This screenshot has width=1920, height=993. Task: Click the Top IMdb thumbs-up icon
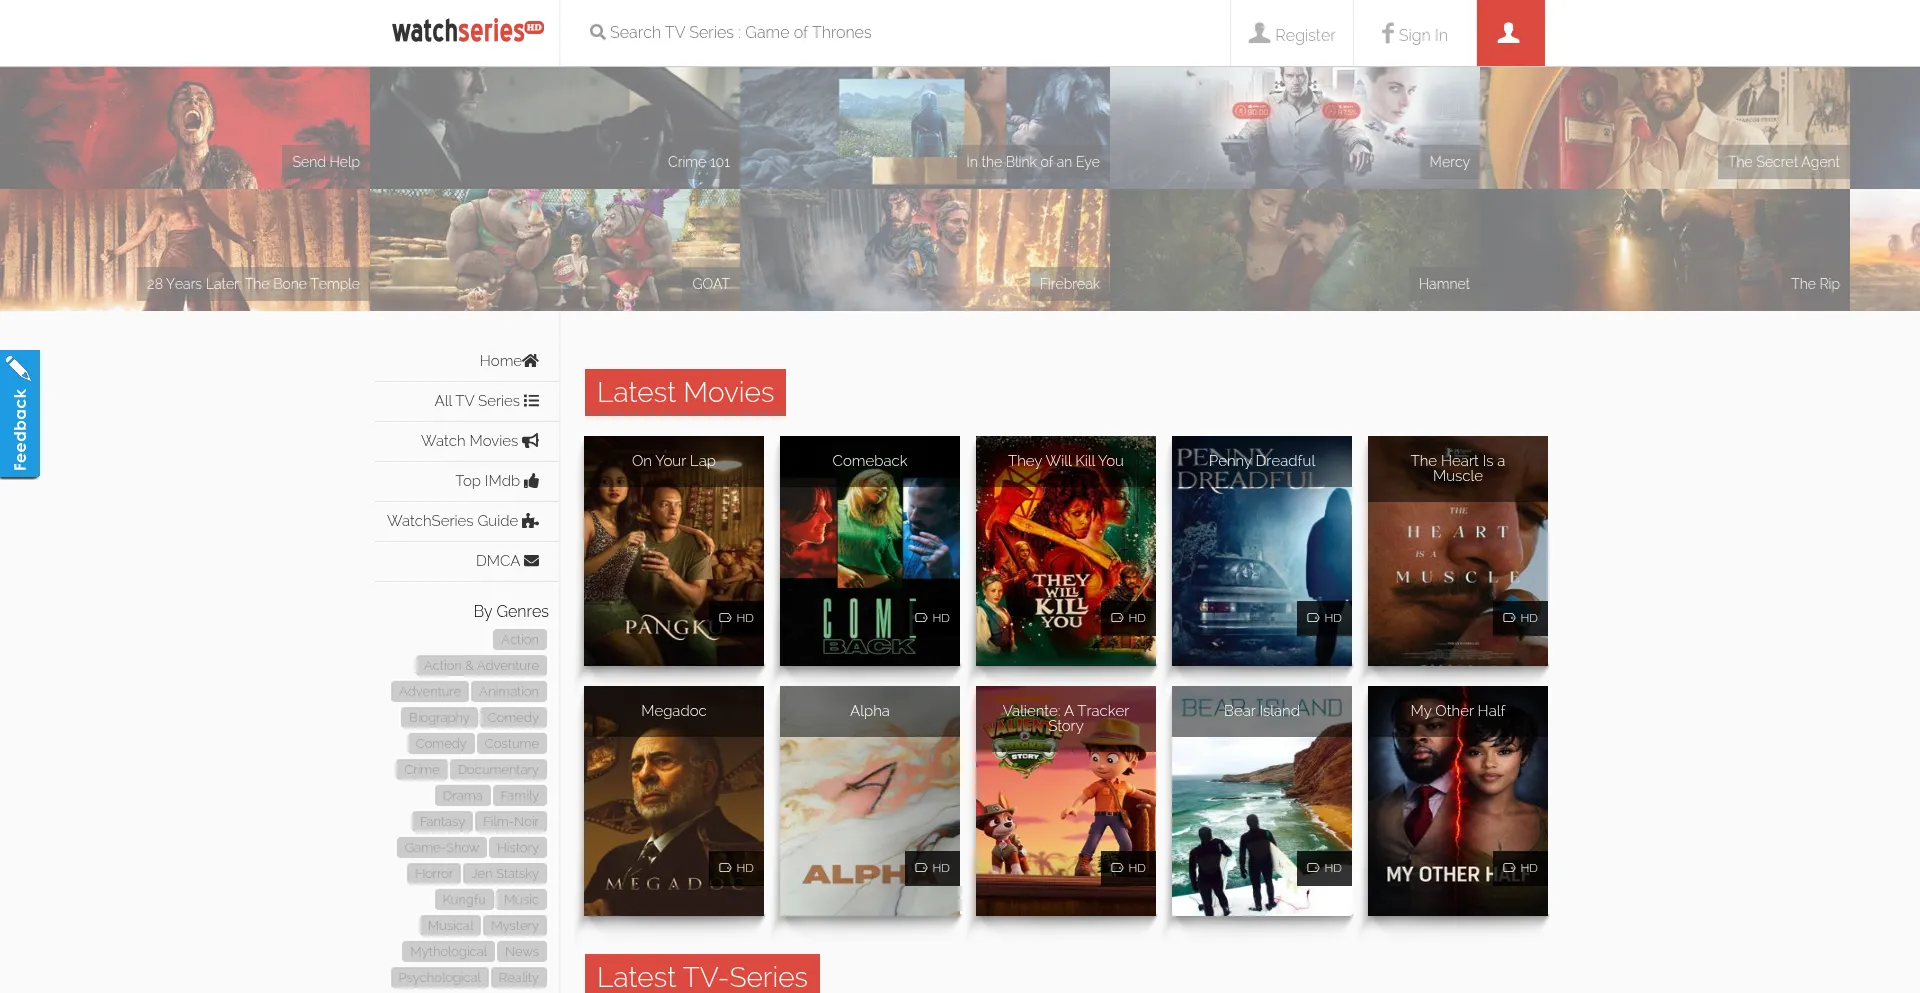click(531, 480)
